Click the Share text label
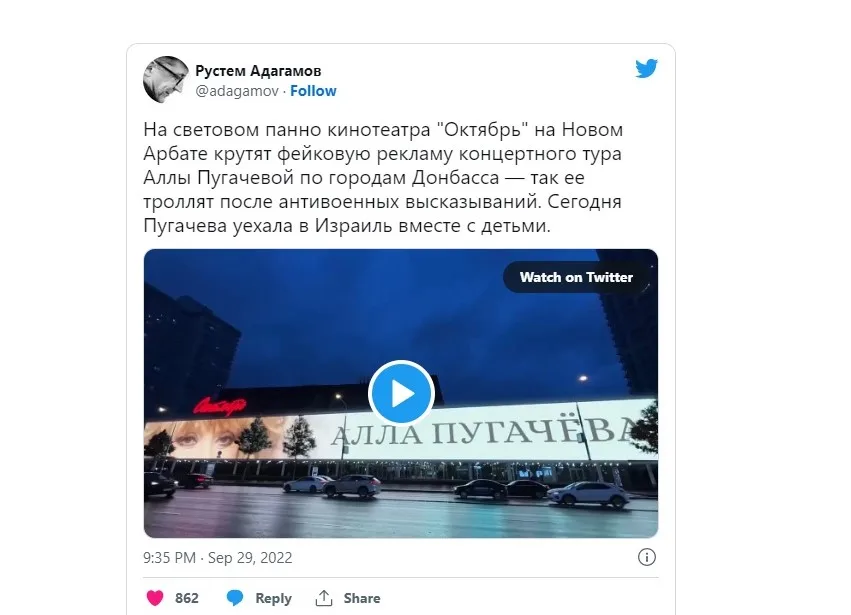The image size is (851, 615). tap(362, 598)
